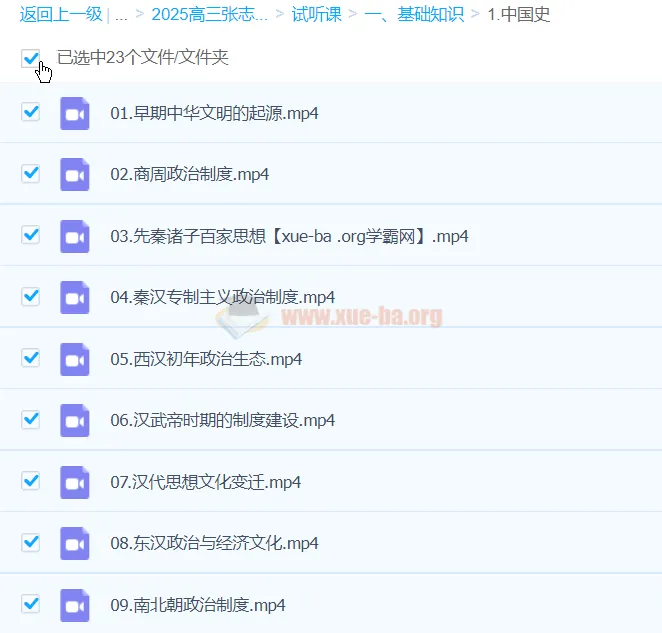Open file 02.商周政治制度.mp4 by name

coord(190,174)
